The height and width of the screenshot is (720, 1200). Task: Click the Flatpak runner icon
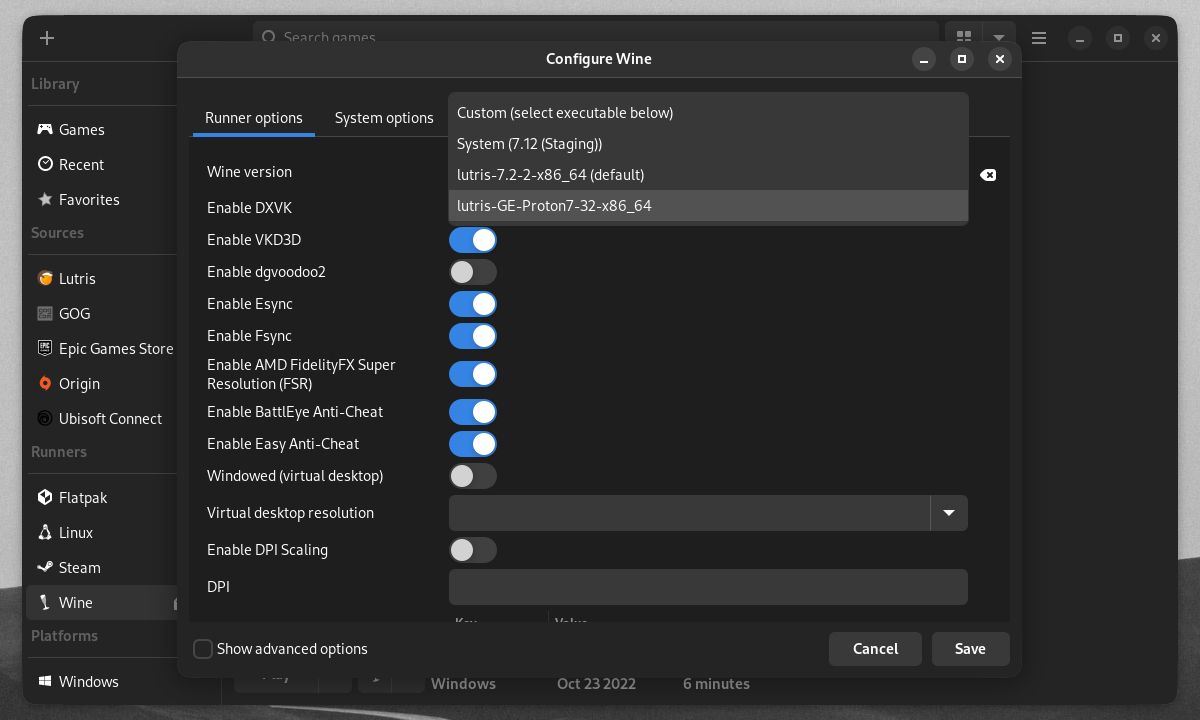point(45,497)
